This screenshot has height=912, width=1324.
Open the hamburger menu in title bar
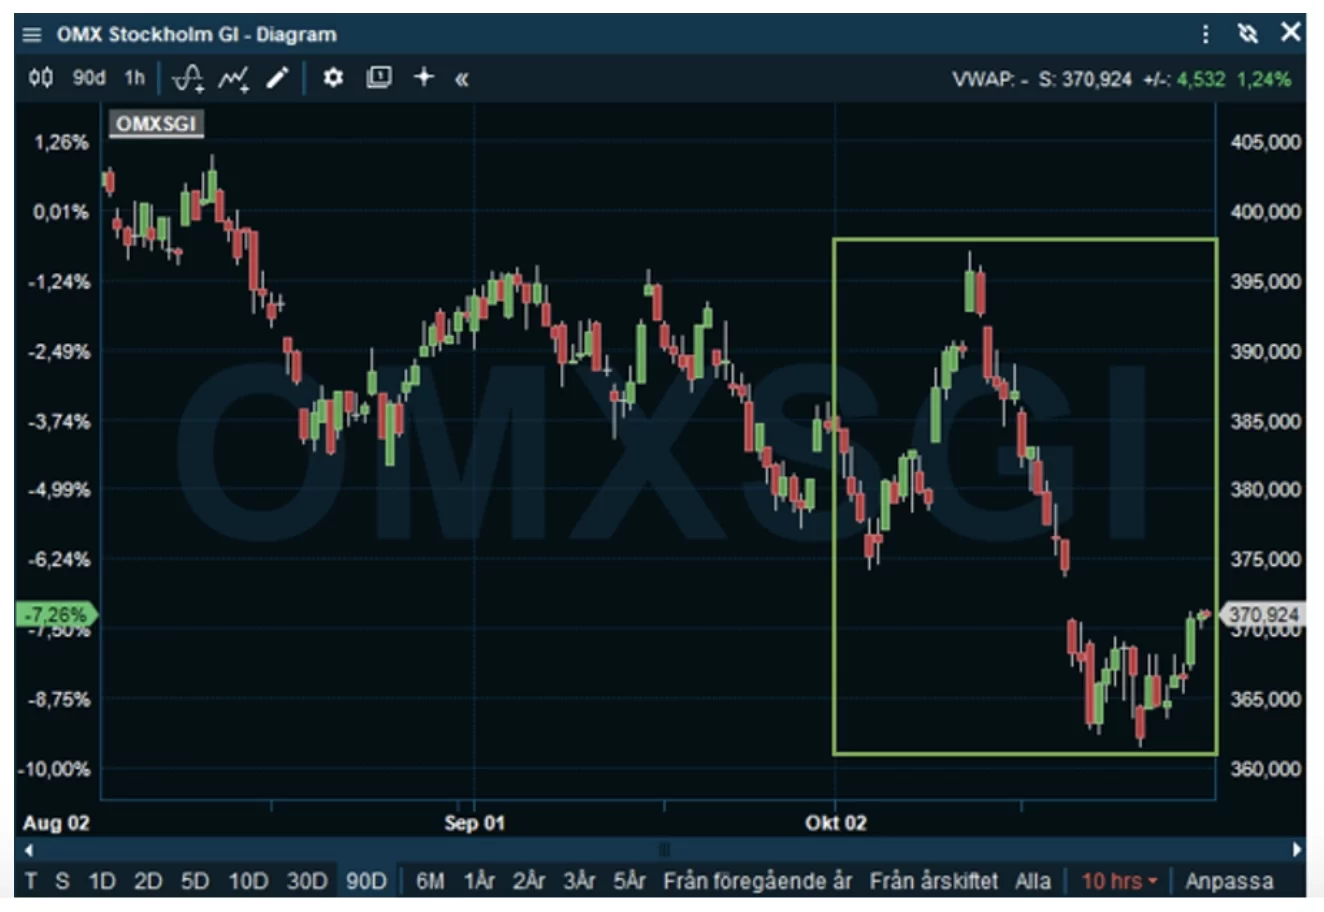coord(32,35)
